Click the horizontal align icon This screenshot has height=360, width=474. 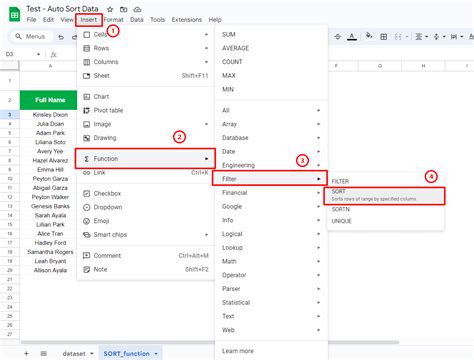(419, 36)
